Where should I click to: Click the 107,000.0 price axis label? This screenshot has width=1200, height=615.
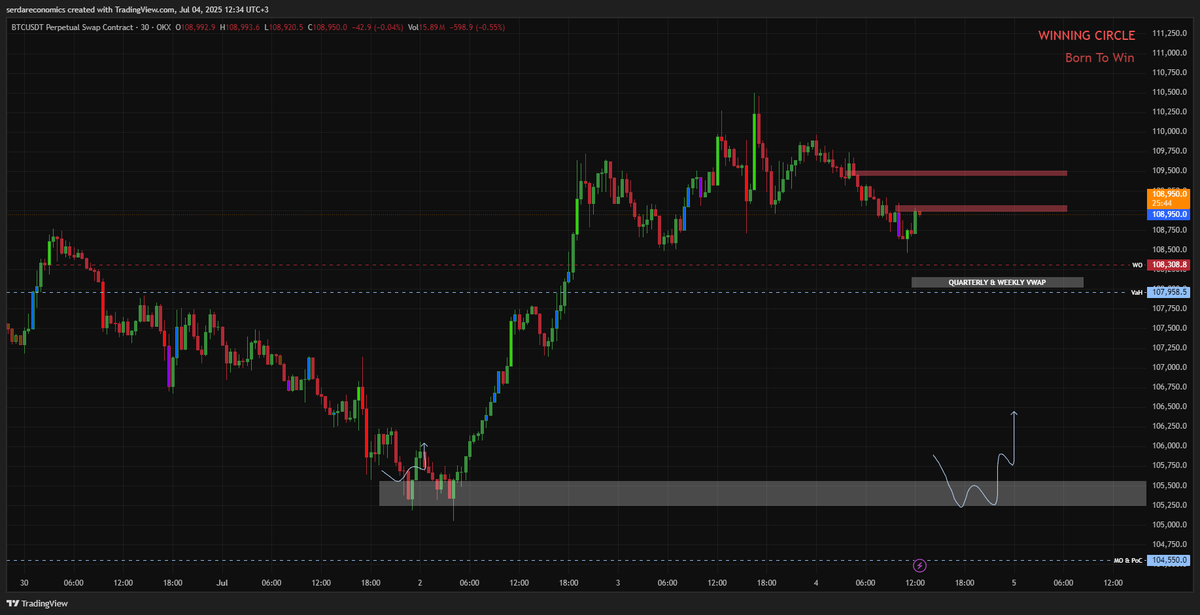coord(1169,367)
